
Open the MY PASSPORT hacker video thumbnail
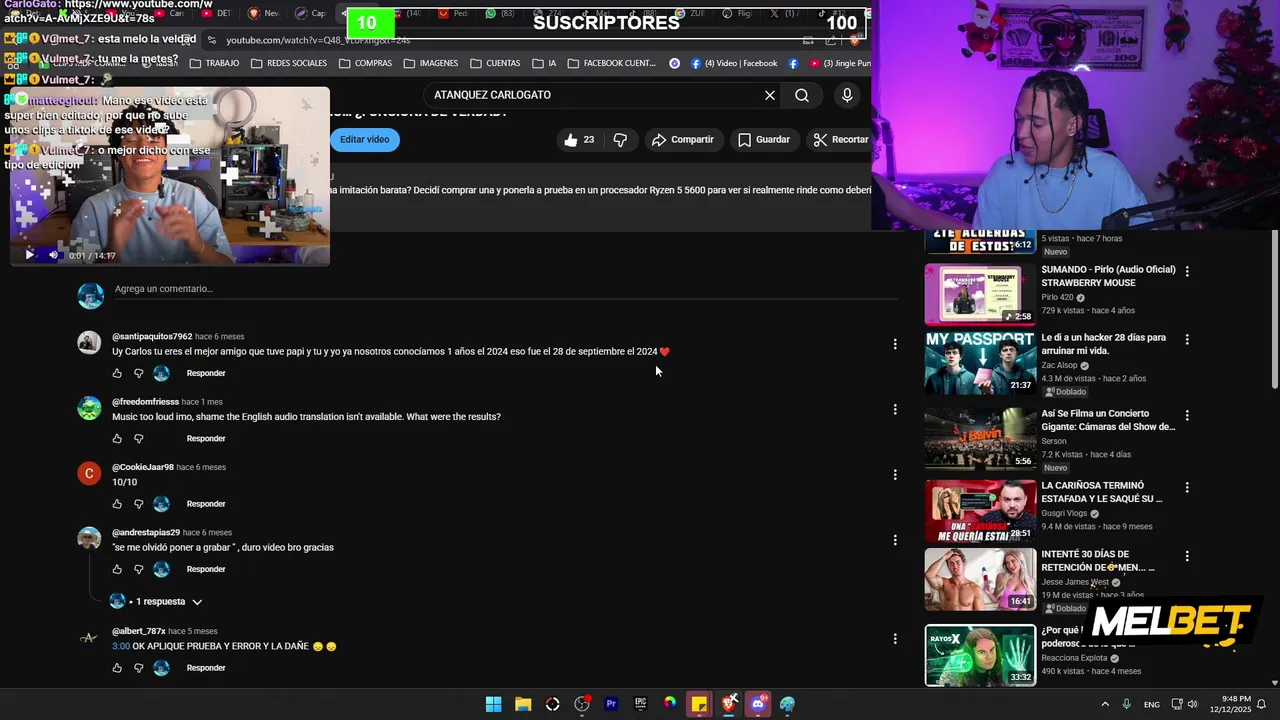click(x=980, y=363)
